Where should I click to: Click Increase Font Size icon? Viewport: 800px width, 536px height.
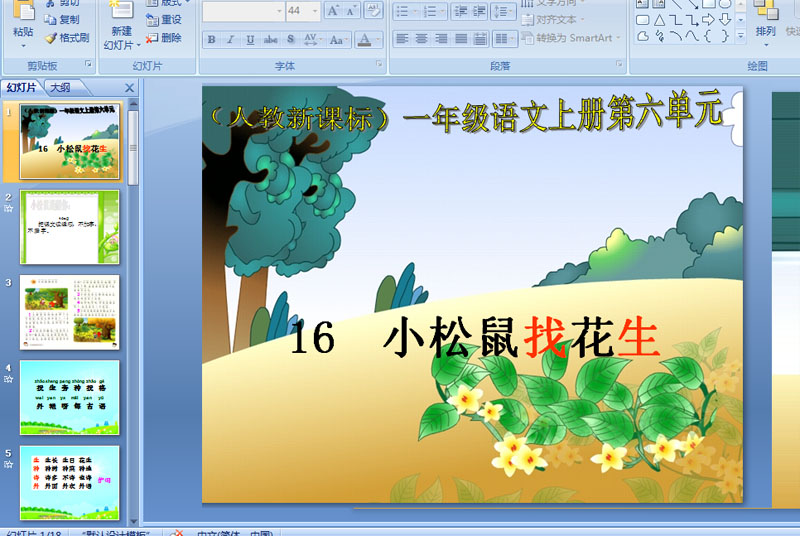tap(333, 11)
